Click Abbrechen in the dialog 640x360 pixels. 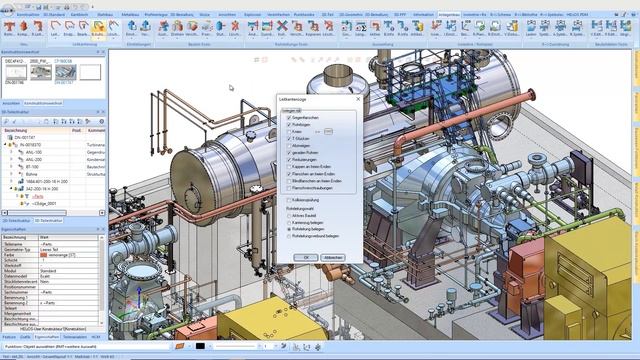click(333, 258)
